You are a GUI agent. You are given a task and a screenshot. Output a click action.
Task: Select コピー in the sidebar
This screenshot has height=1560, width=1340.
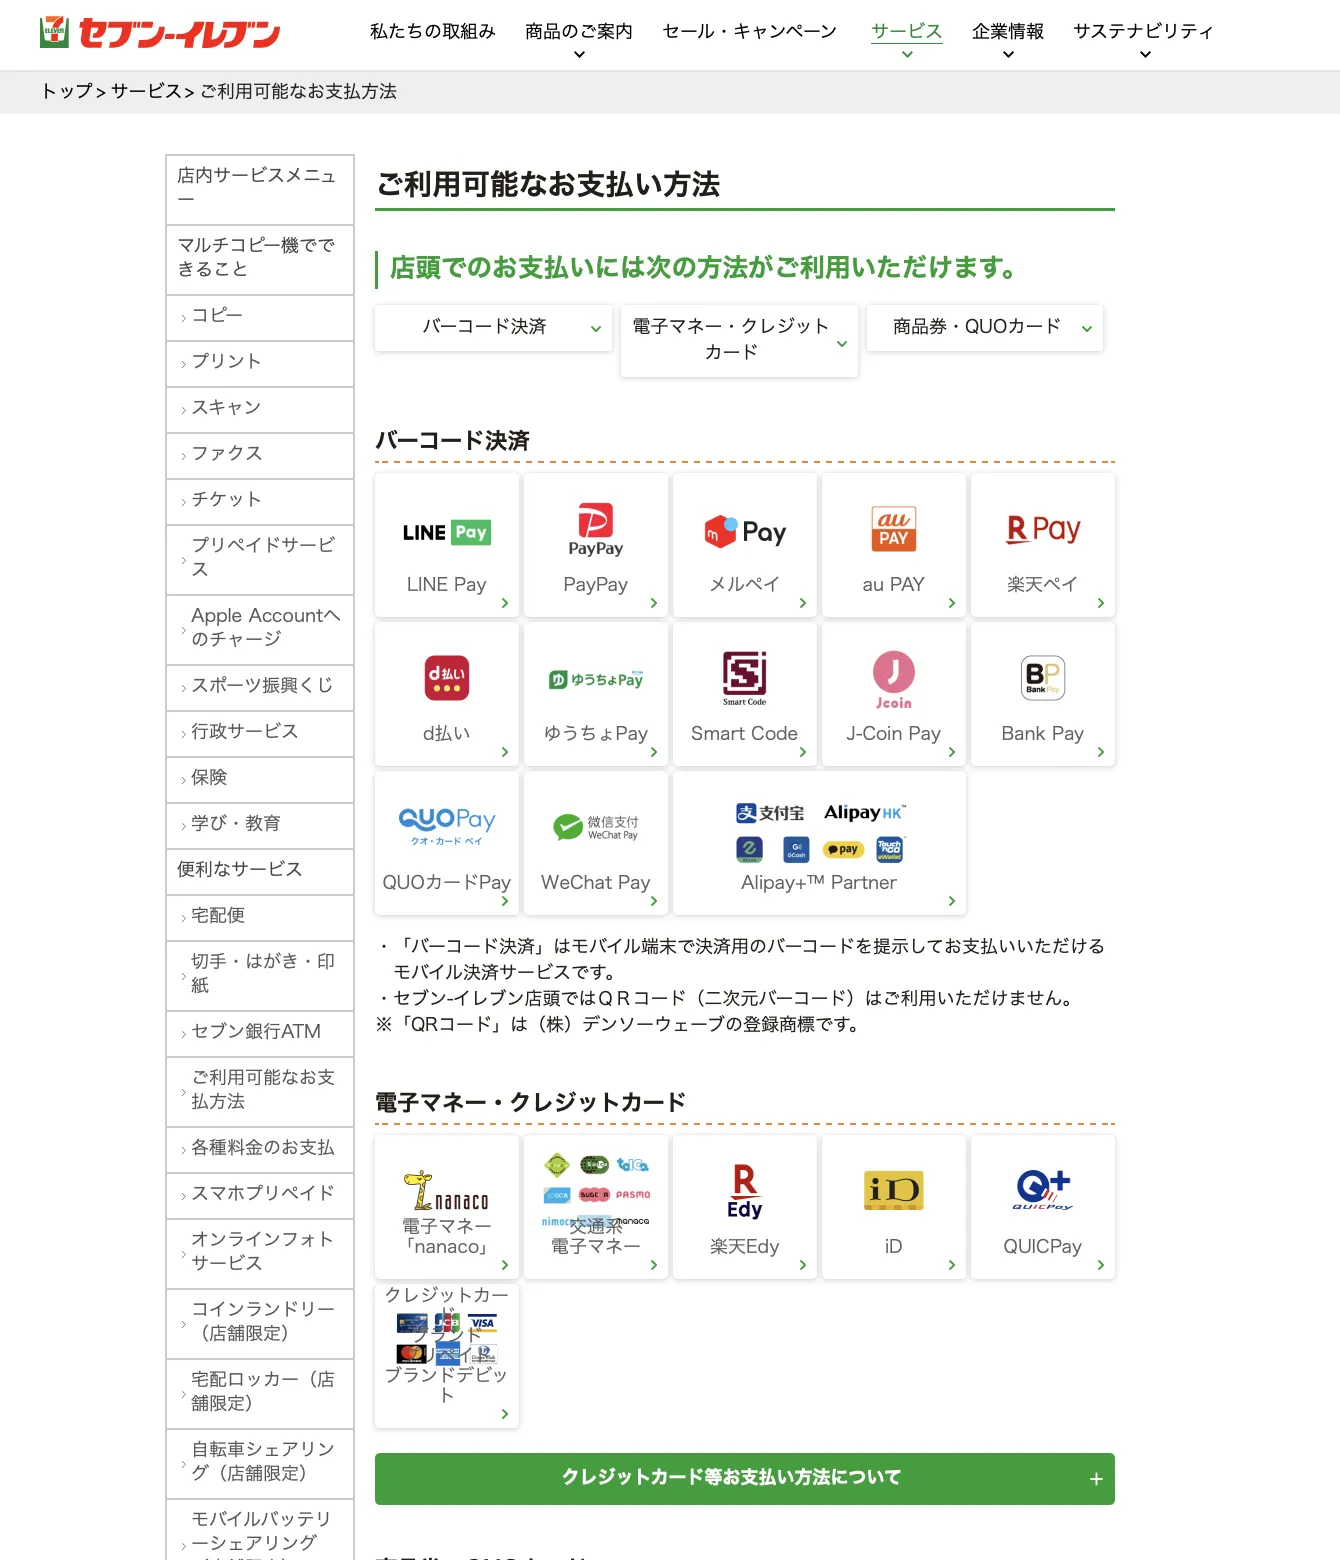coord(260,317)
